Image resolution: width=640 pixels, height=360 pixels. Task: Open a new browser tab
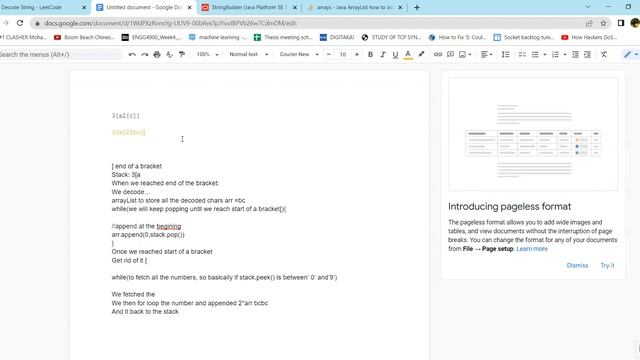[417, 7]
